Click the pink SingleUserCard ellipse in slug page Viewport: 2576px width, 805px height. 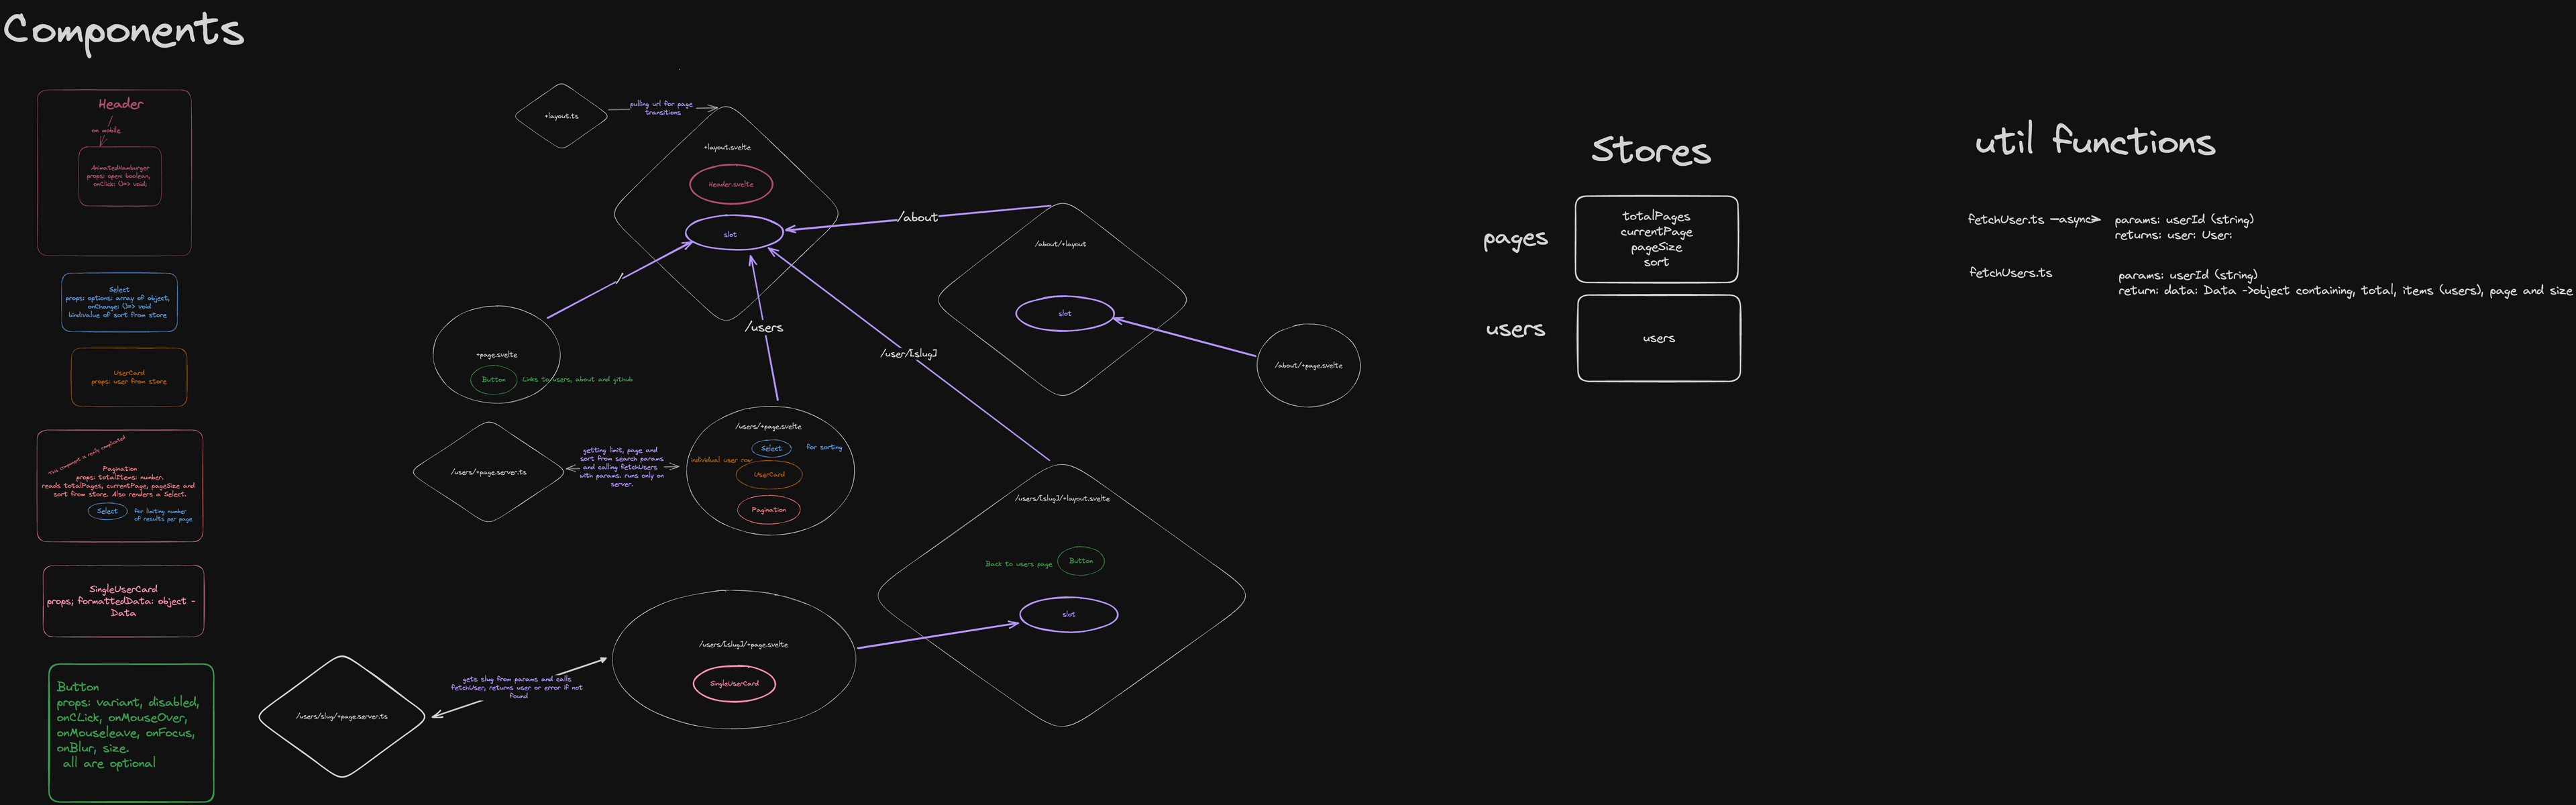coord(734,684)
